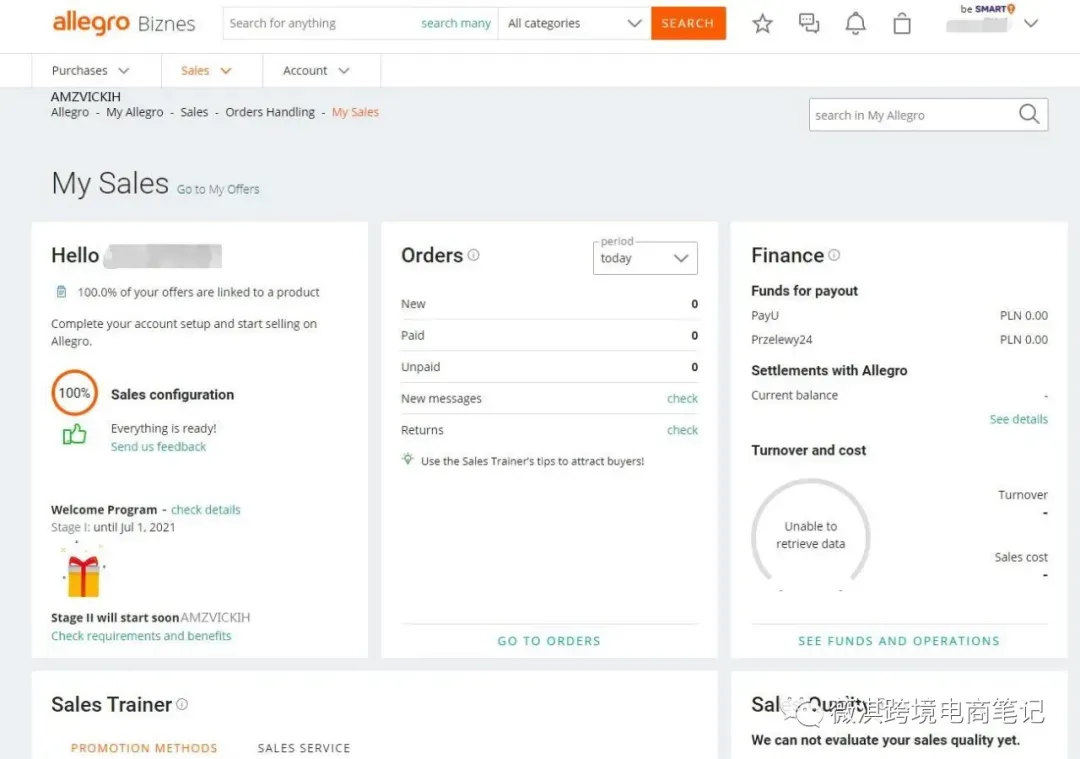Click the New orders row
1080x759 pixels.
point(549,304)
